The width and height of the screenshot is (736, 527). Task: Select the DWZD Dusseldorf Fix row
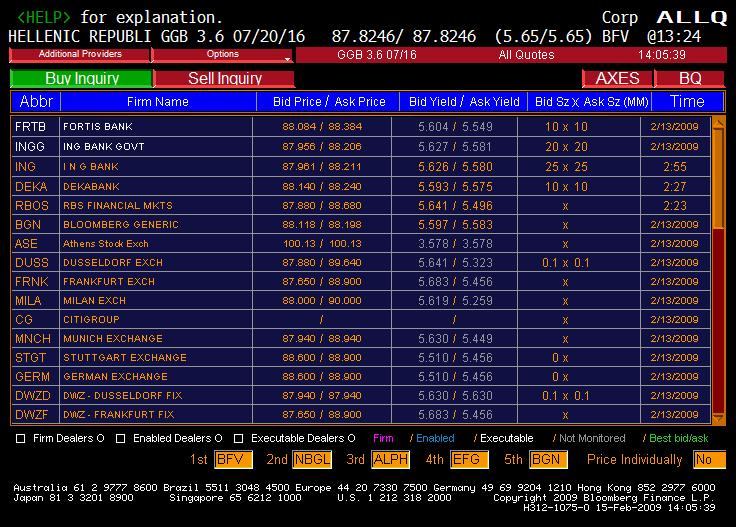point(361,396)
